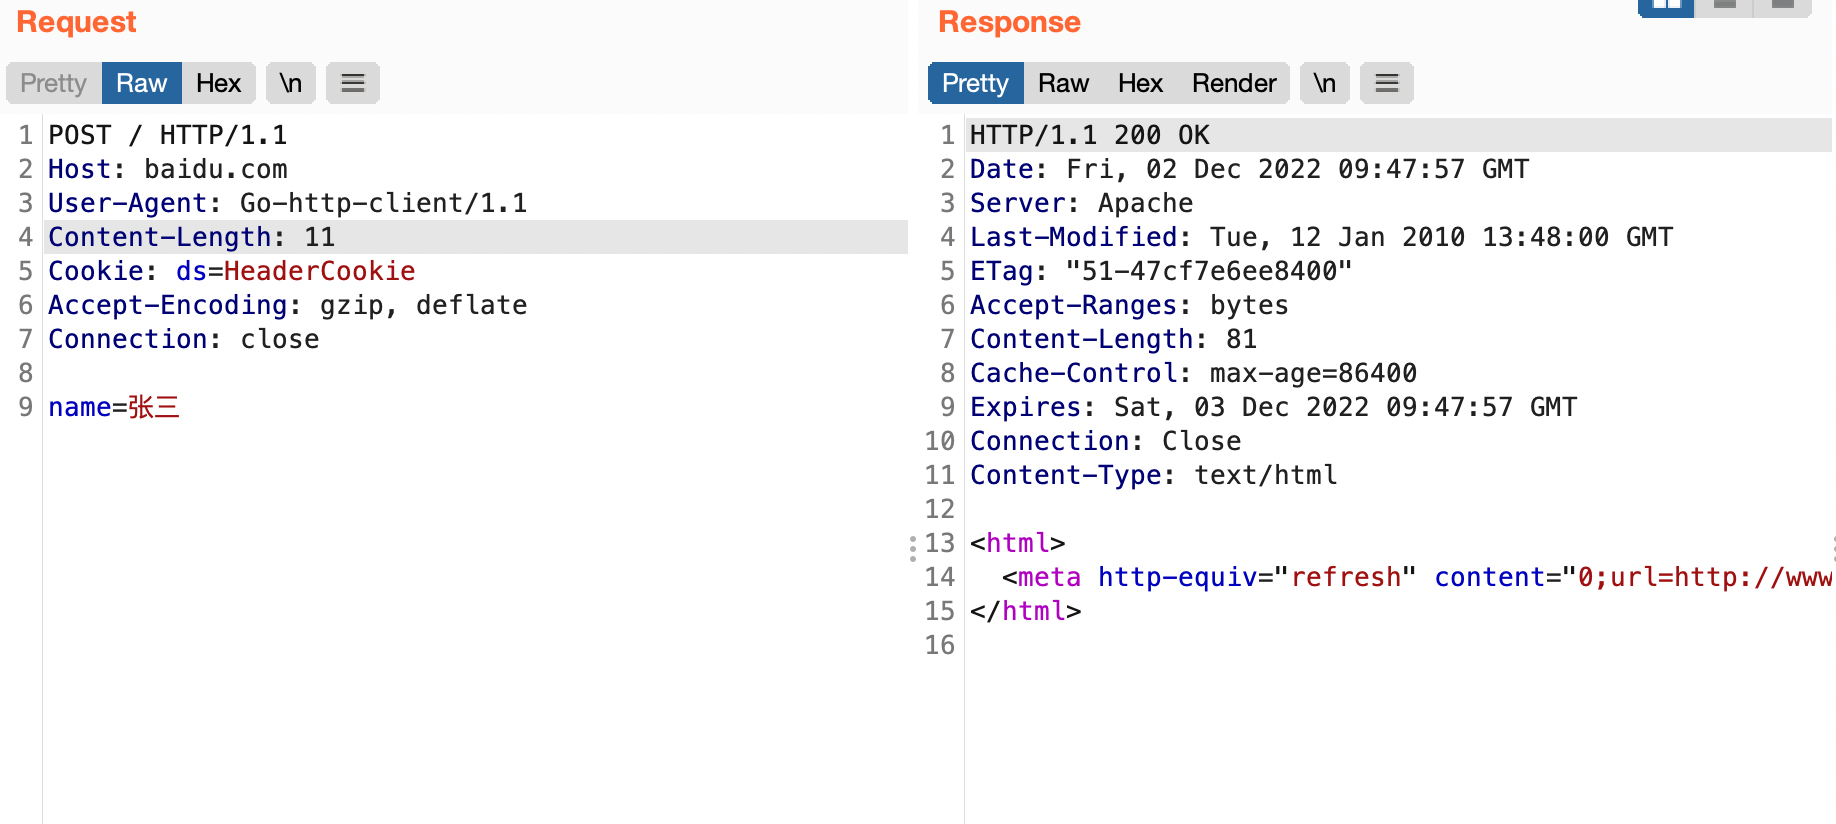Click the 'User-Agent: Go-http-client/1.1' line
Viewport: 1836px width, 824px height.
pos(288,203)
